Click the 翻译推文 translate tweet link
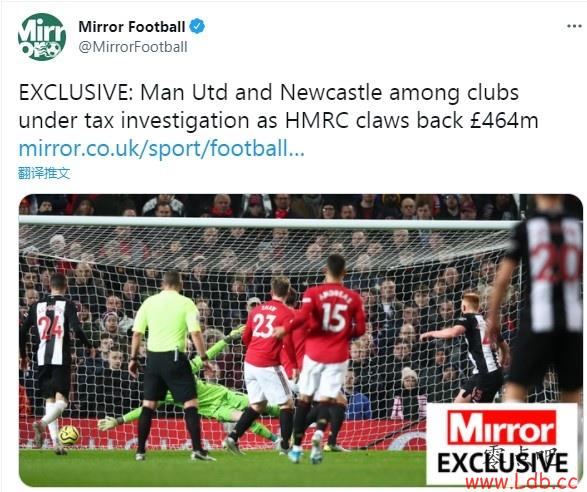Screen dimensions: 587x492 tap(44, 173)
